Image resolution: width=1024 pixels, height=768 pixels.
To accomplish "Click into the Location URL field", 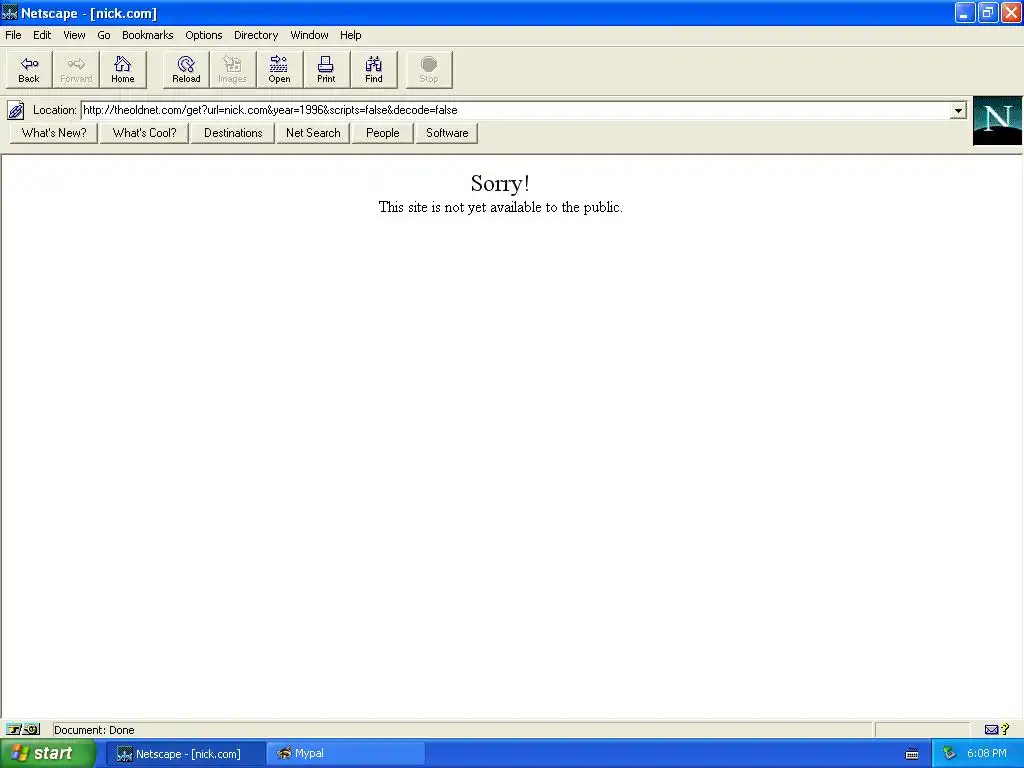I will coord(515,110).
